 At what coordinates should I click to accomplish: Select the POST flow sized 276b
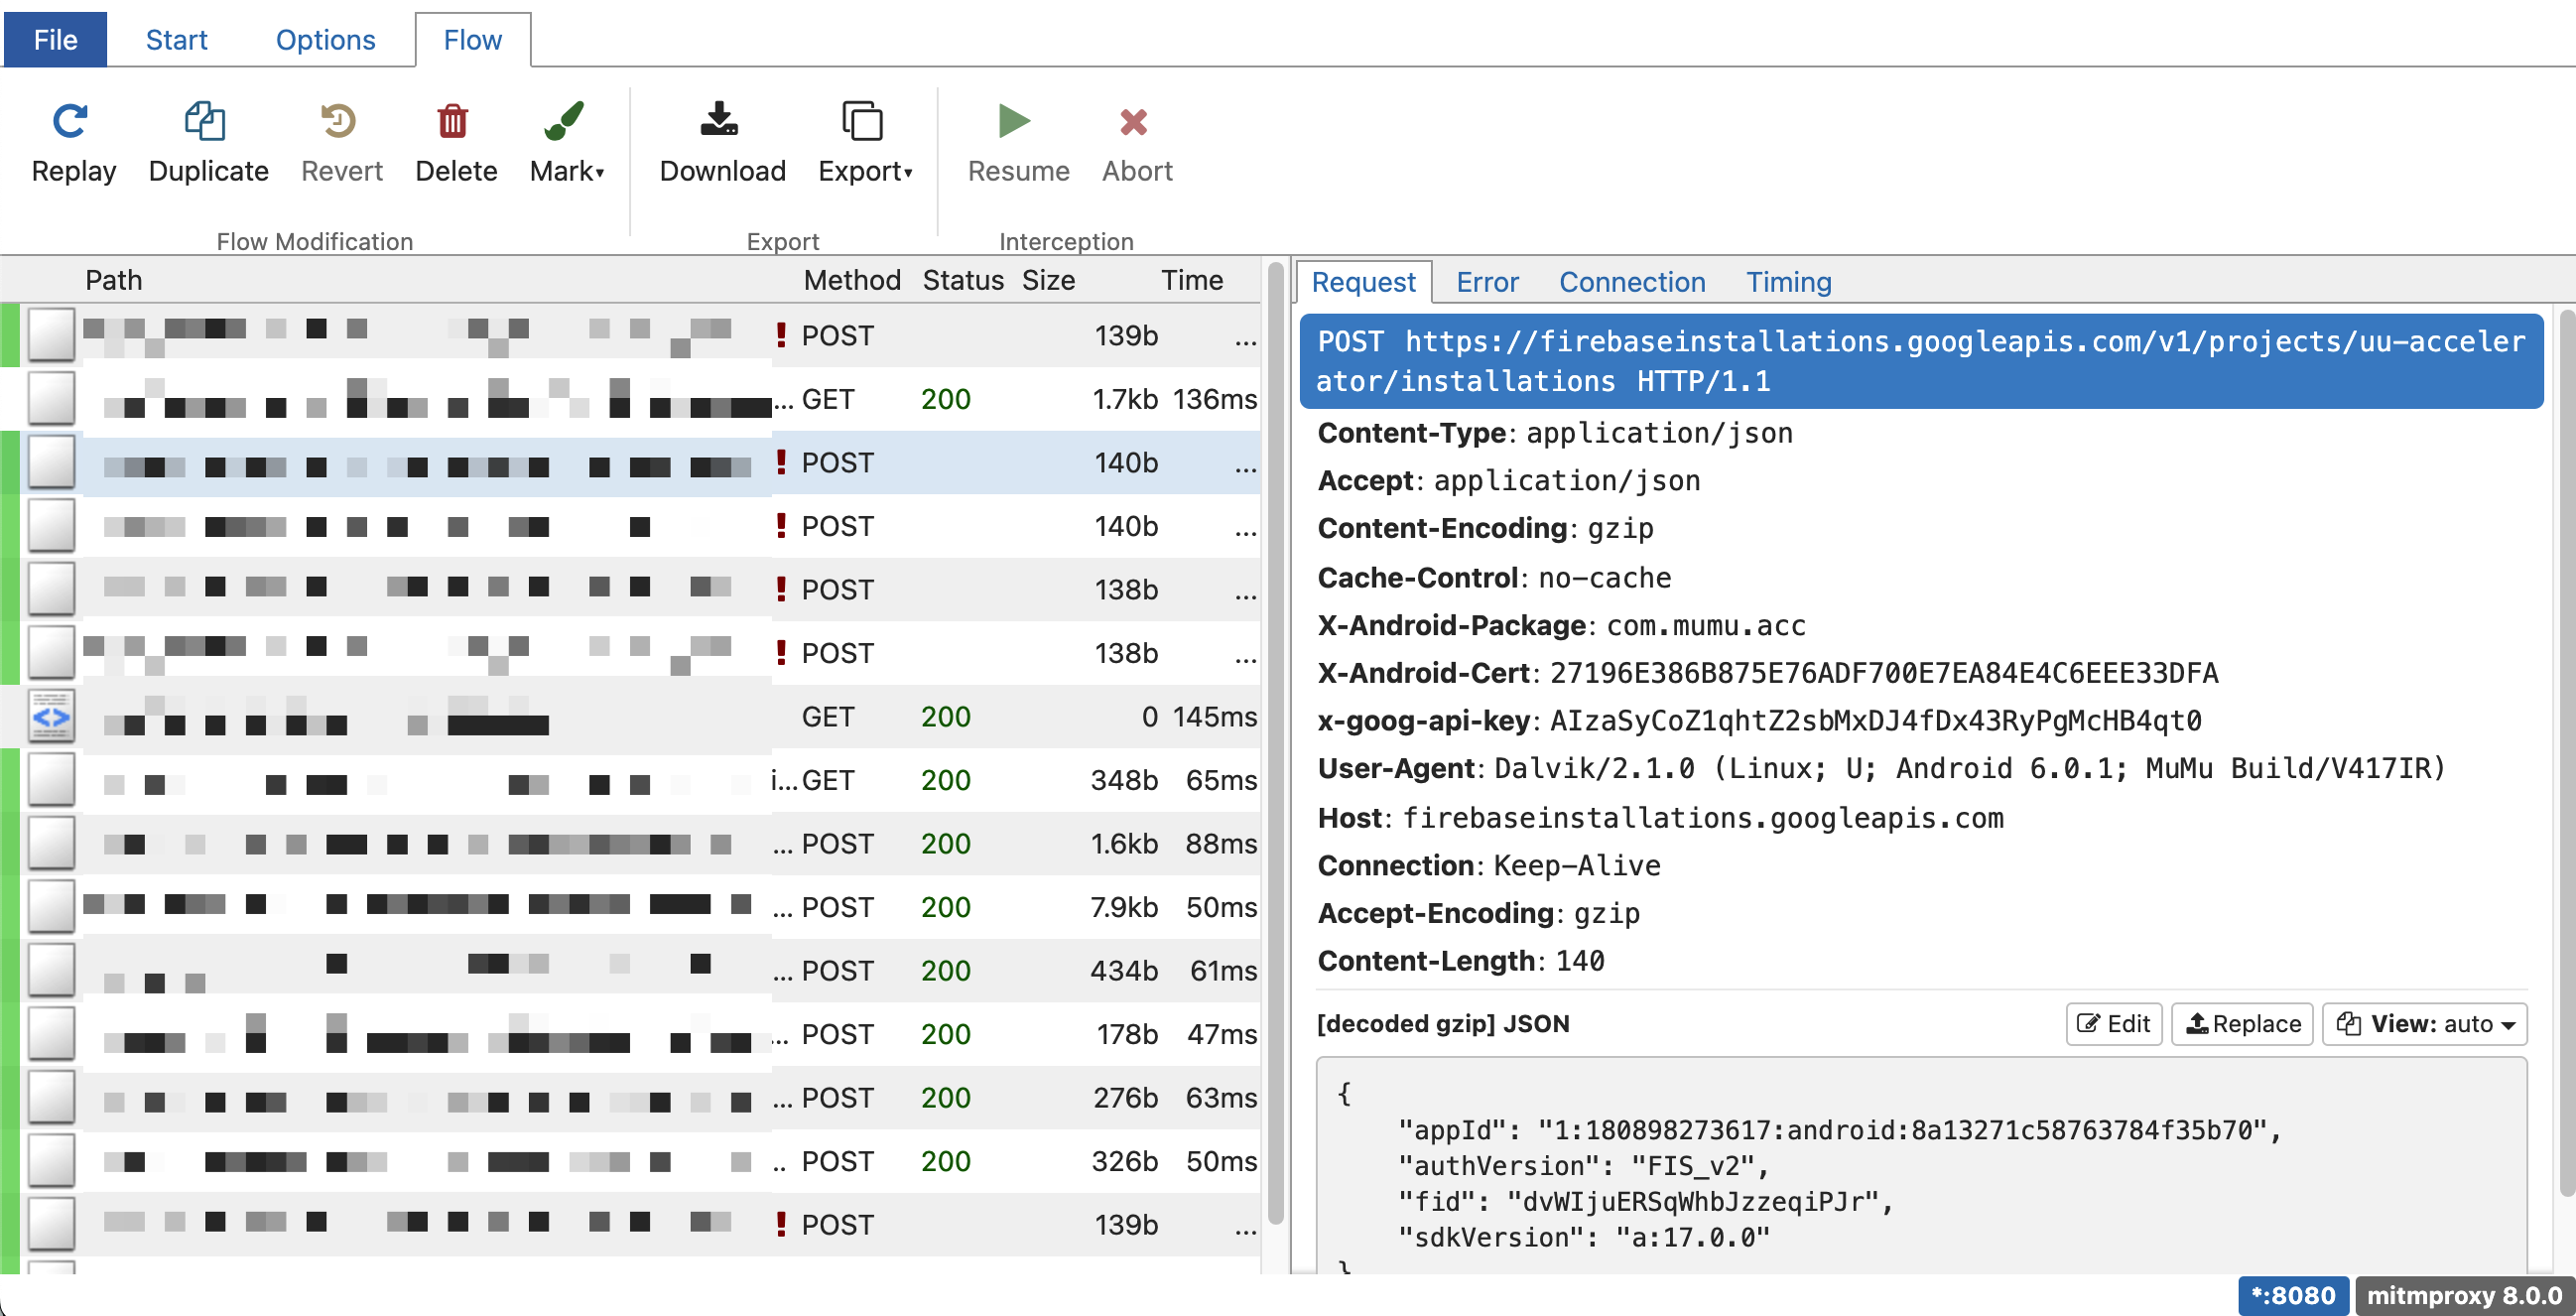630,1097
